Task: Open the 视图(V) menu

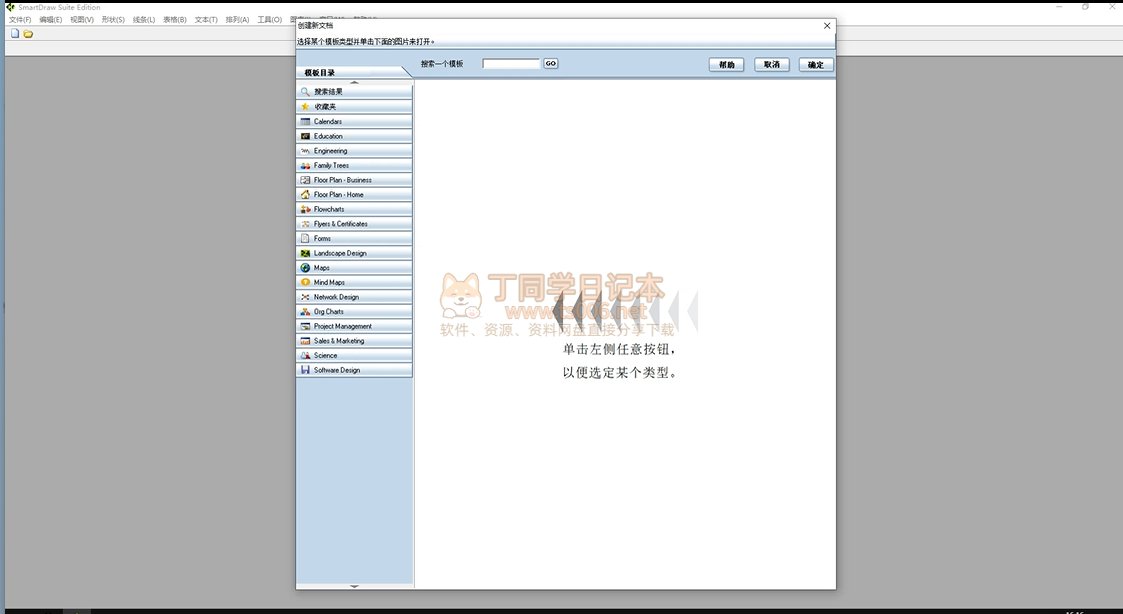Action: 82,19
